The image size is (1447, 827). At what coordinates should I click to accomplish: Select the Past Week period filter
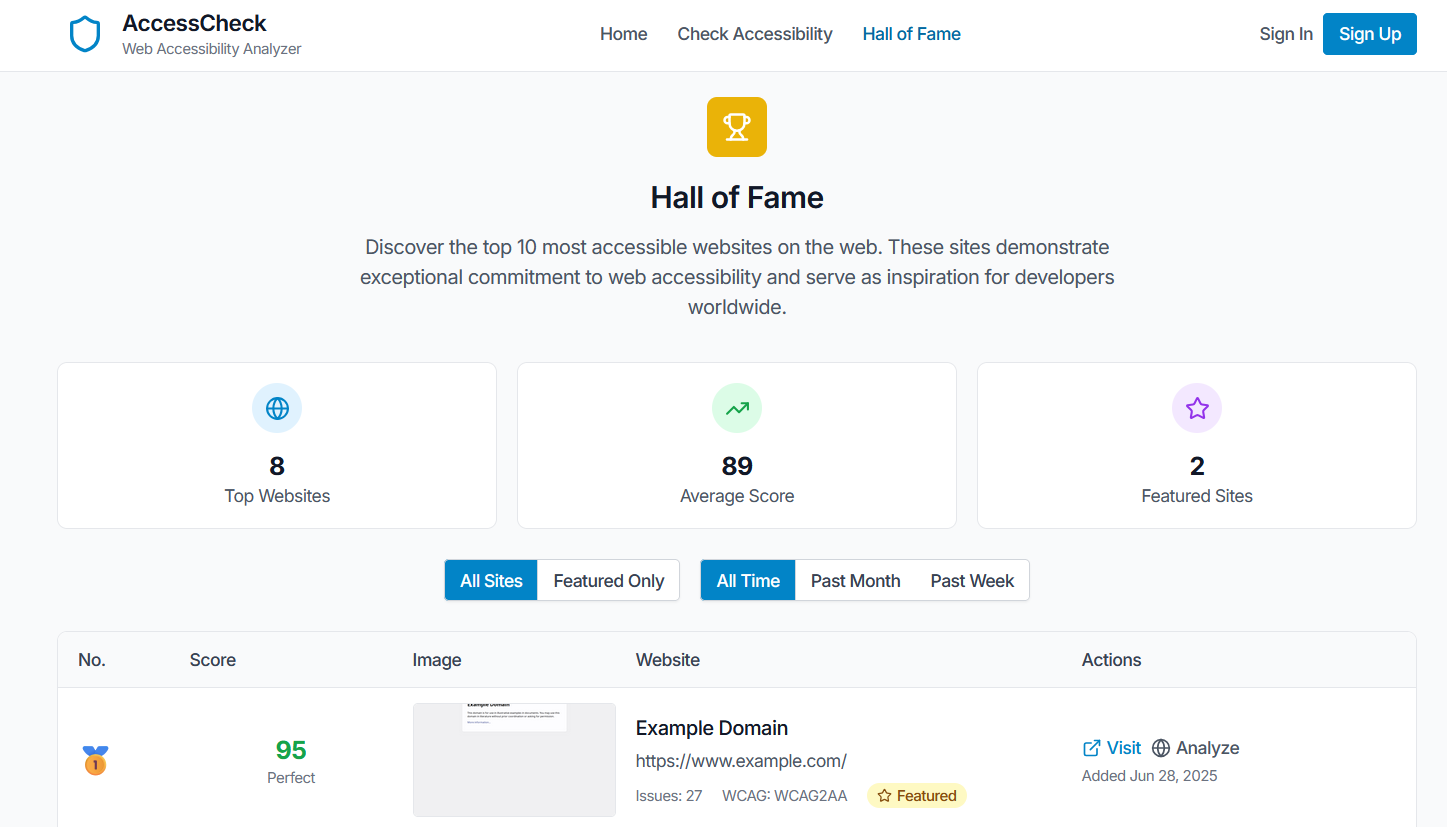(x=972, y=581)
